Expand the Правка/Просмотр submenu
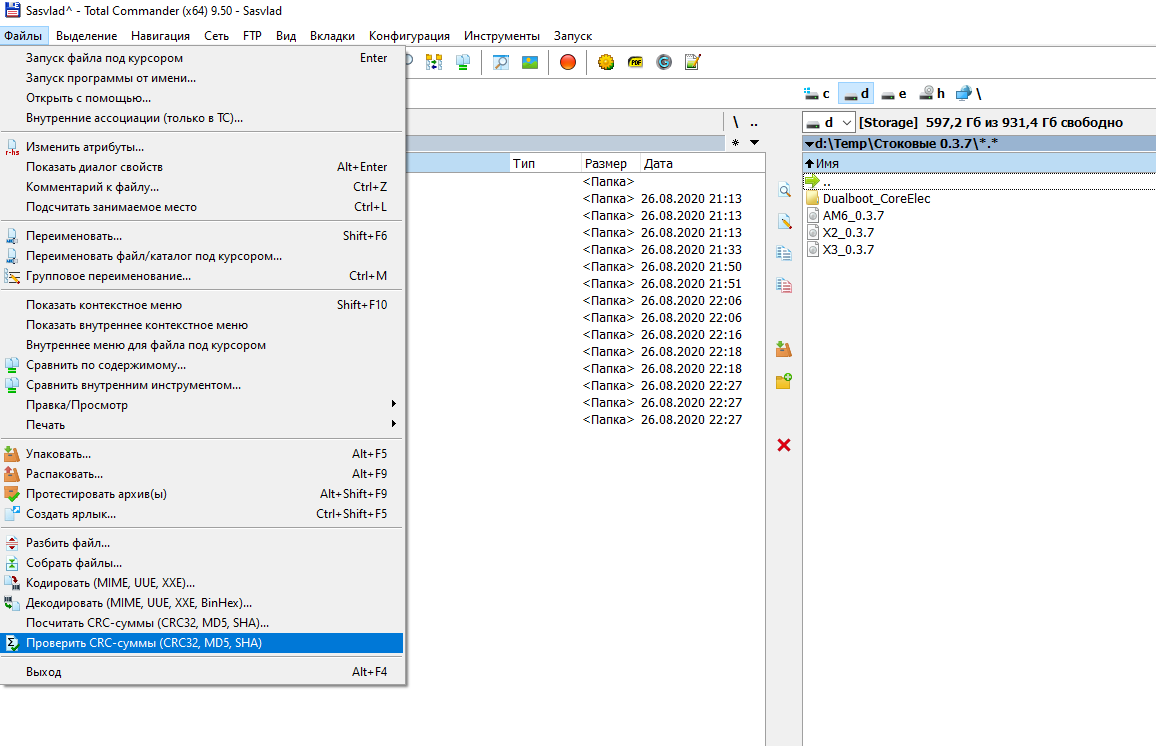The width and height of the screenshot is (1156, 746). point(202,405)
